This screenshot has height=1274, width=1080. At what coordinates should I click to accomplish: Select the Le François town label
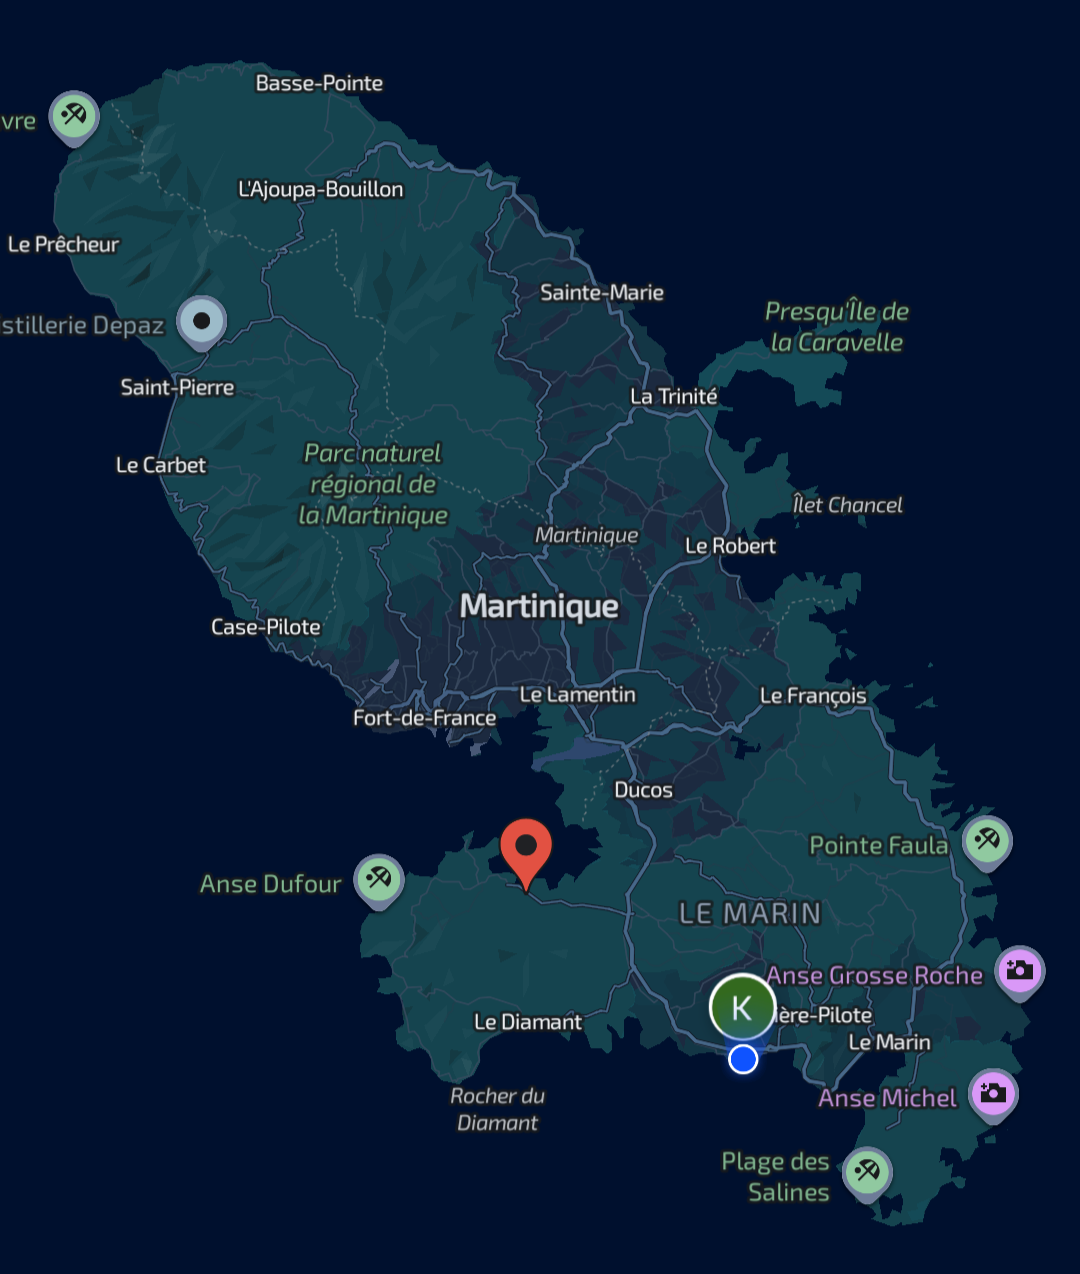tap(812, 696)
